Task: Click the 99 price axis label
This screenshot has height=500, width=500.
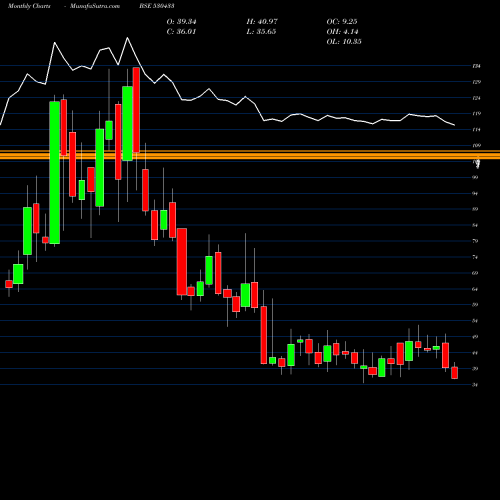Action: (476, 177)
